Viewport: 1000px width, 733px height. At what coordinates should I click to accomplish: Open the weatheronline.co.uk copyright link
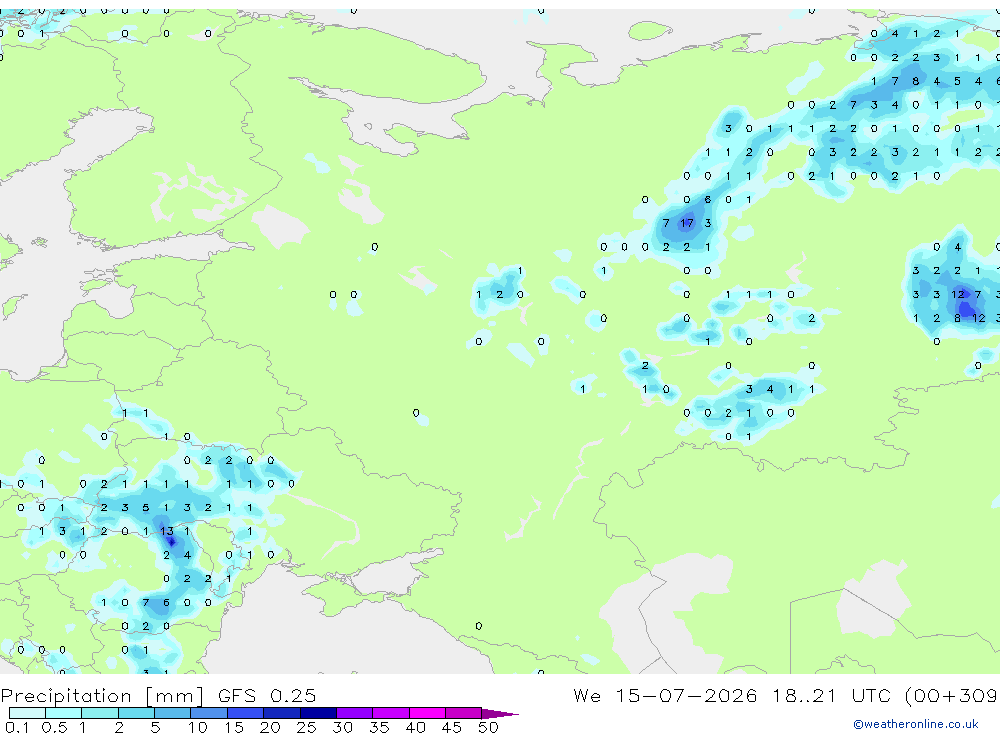[x=915, y=724]
